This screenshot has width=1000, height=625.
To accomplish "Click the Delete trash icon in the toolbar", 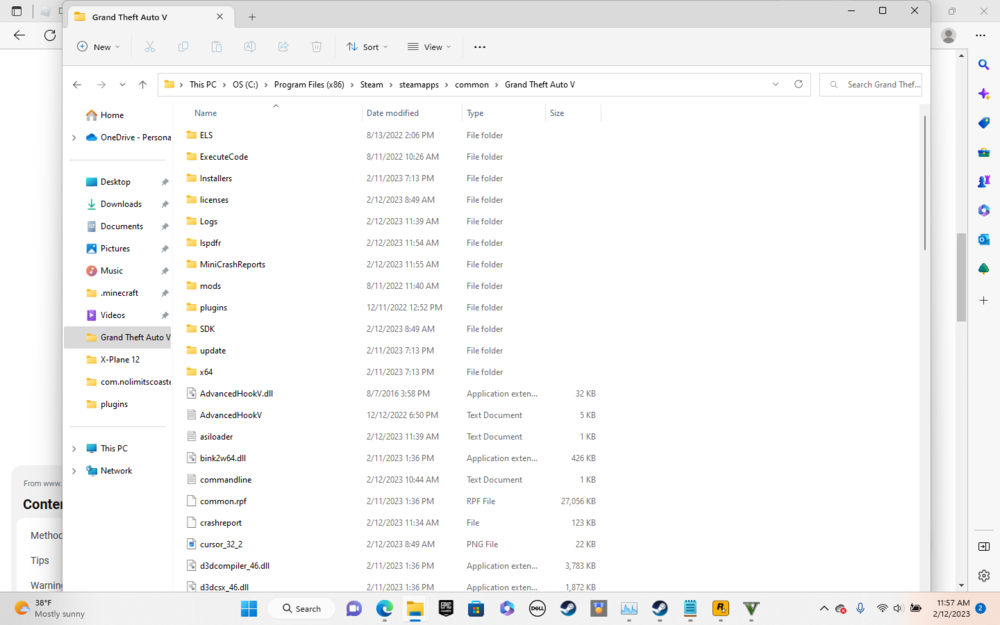I will click(316, 47).
